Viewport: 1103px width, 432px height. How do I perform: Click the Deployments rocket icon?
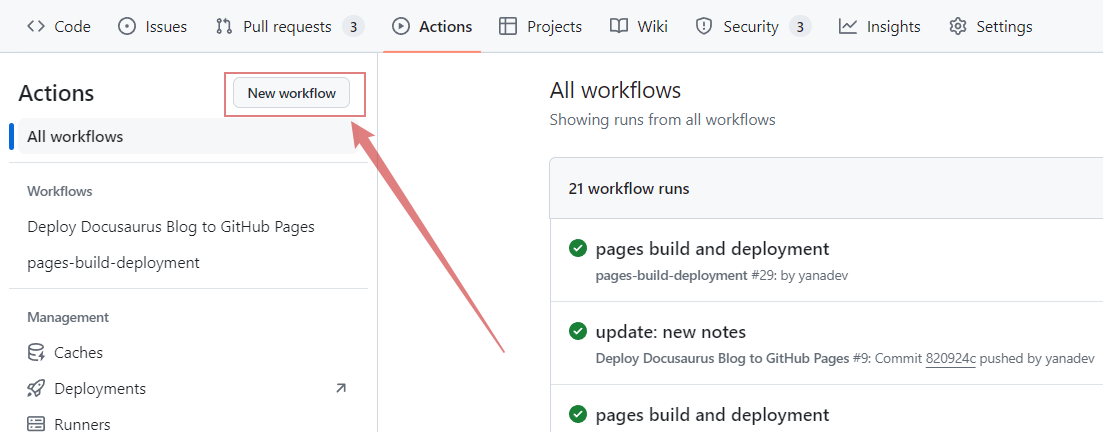point(36,388)
